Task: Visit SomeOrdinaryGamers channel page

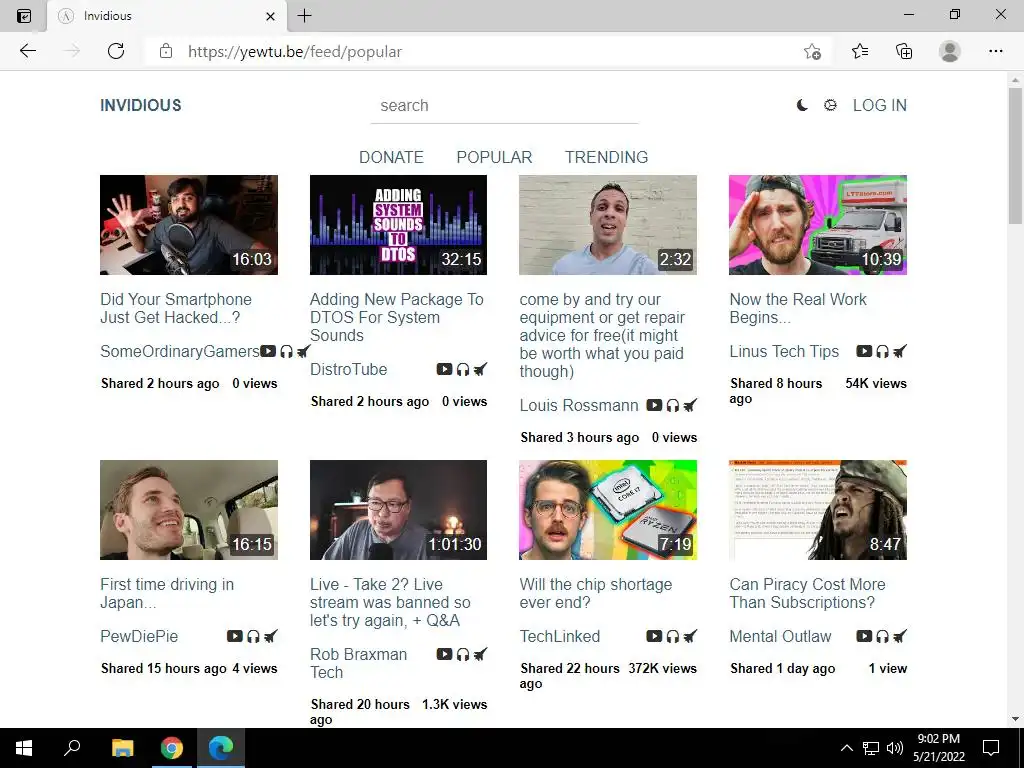Action: 180,351
